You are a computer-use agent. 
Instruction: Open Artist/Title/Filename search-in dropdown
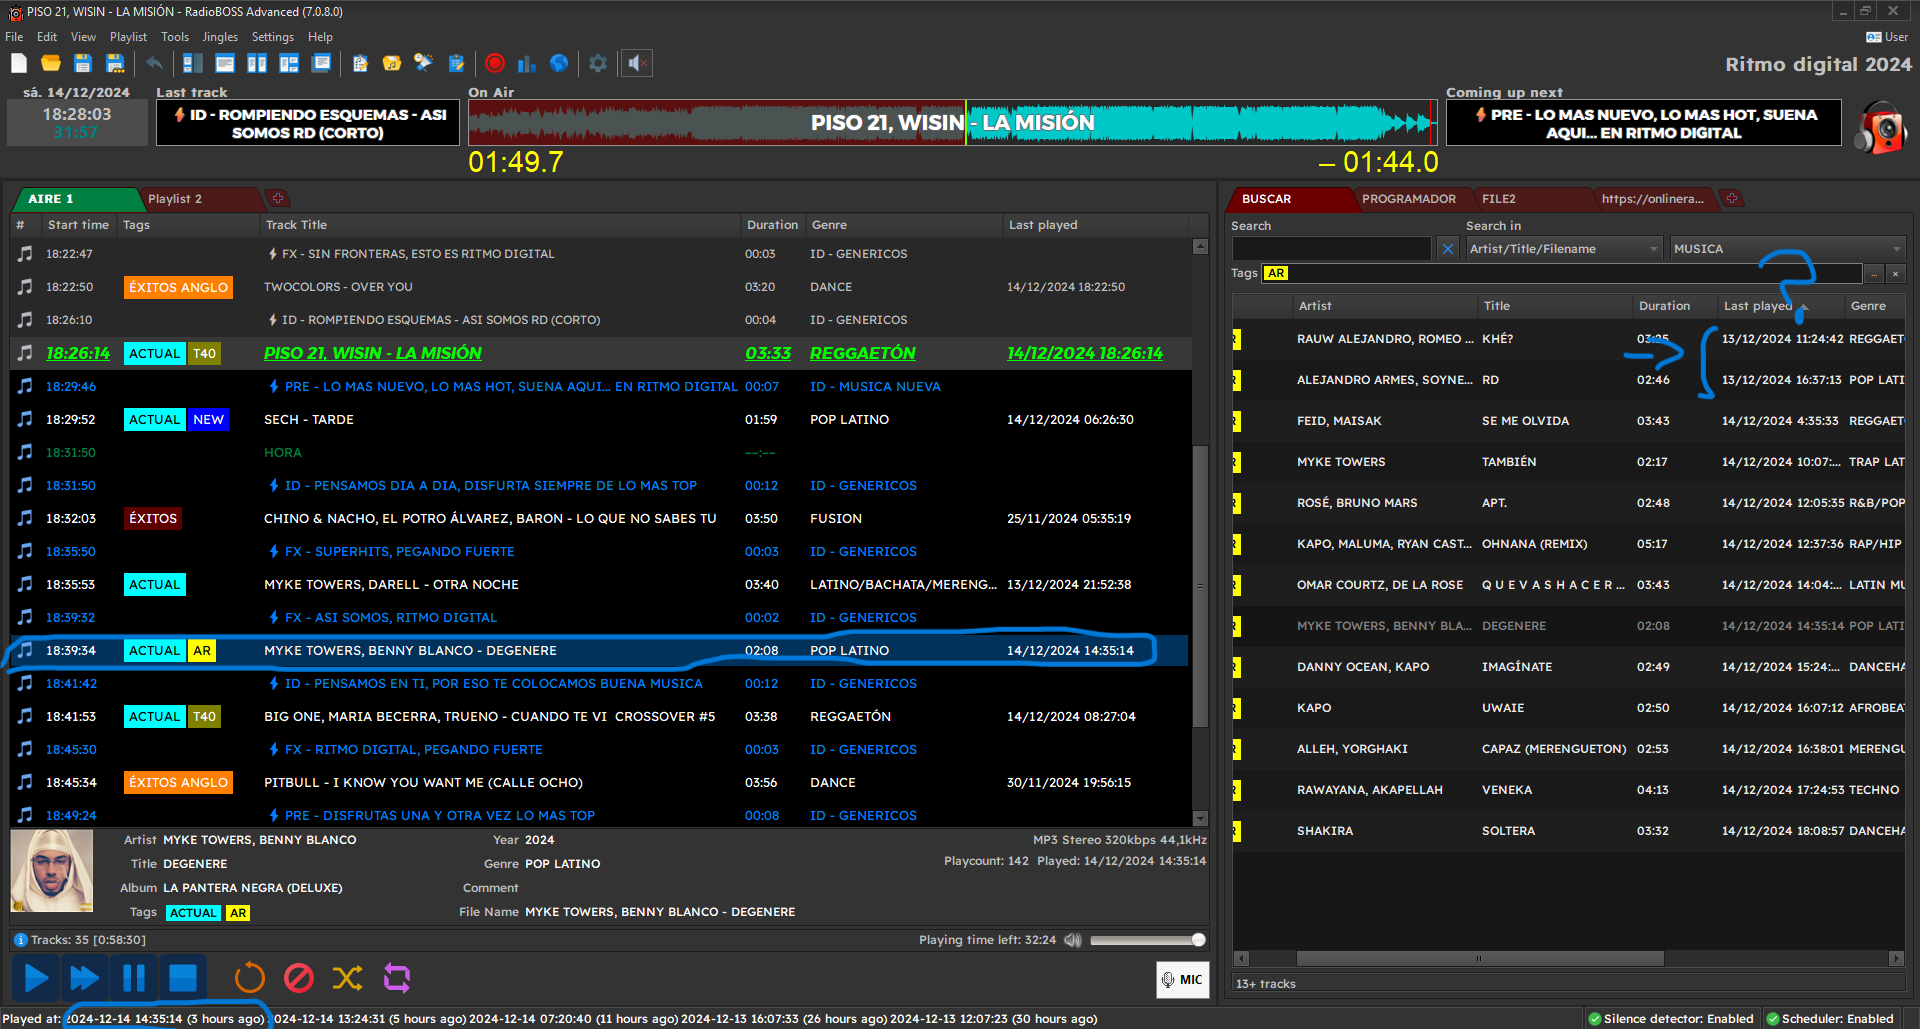click(x=1564, y=249)
